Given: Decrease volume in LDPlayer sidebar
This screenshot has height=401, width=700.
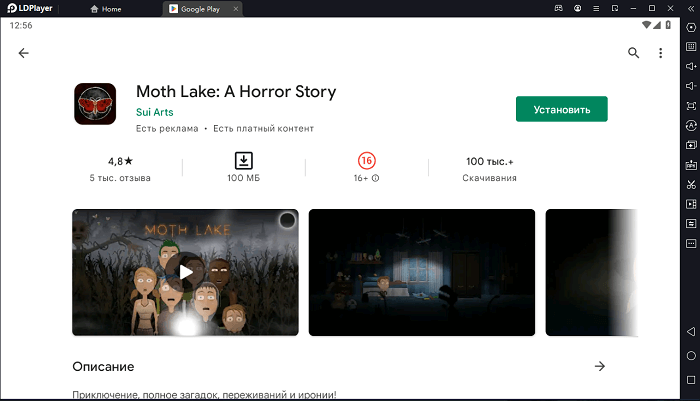Looking at the screenshot, I should pos(691,86).
